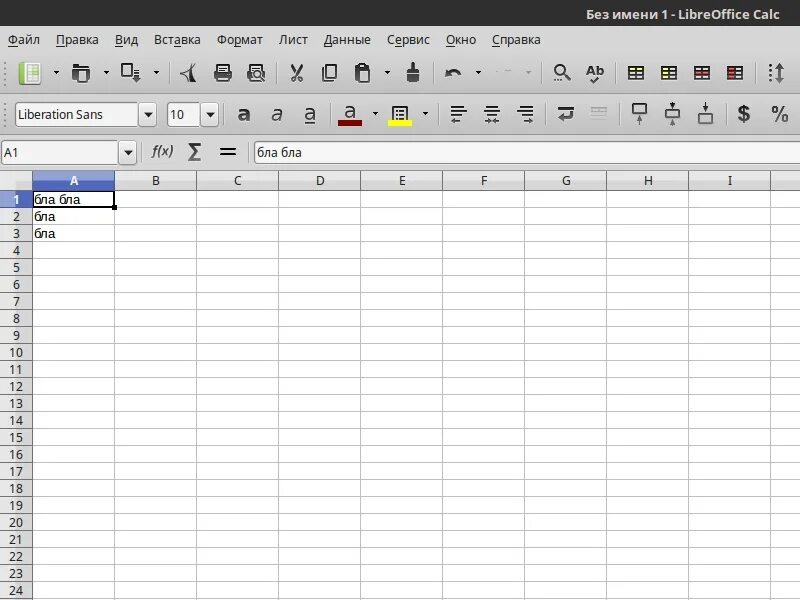The height and width of the screenshot is (600, 800).
Task: Toggle align left
Action: pos(458,114)
